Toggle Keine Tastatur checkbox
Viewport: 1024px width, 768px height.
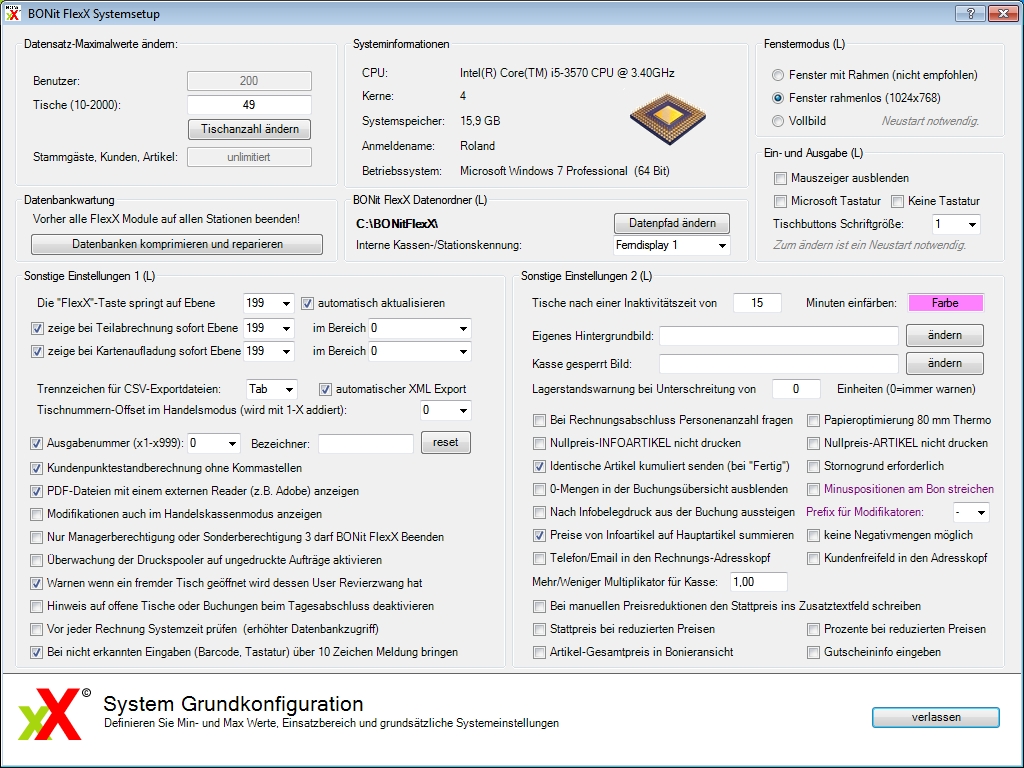[897, 201]
